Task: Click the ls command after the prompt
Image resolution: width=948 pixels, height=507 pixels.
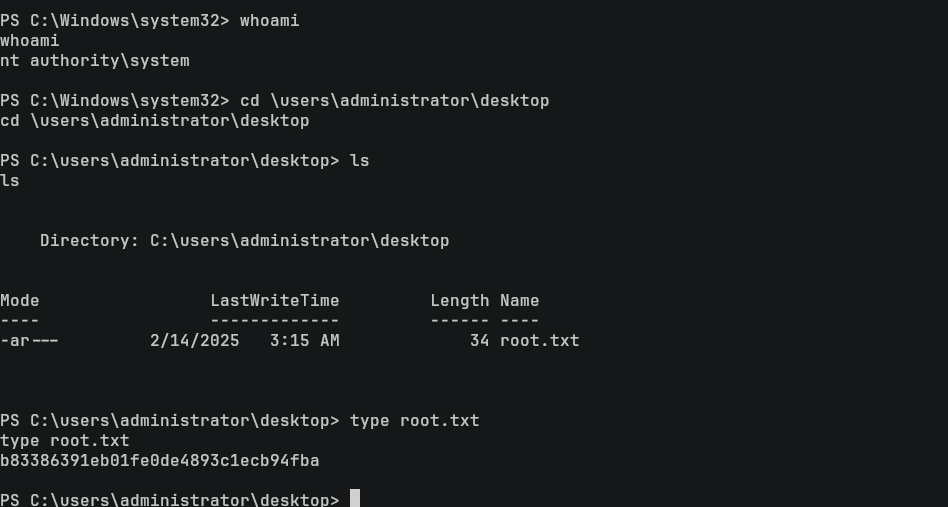Action: [359, 161]
